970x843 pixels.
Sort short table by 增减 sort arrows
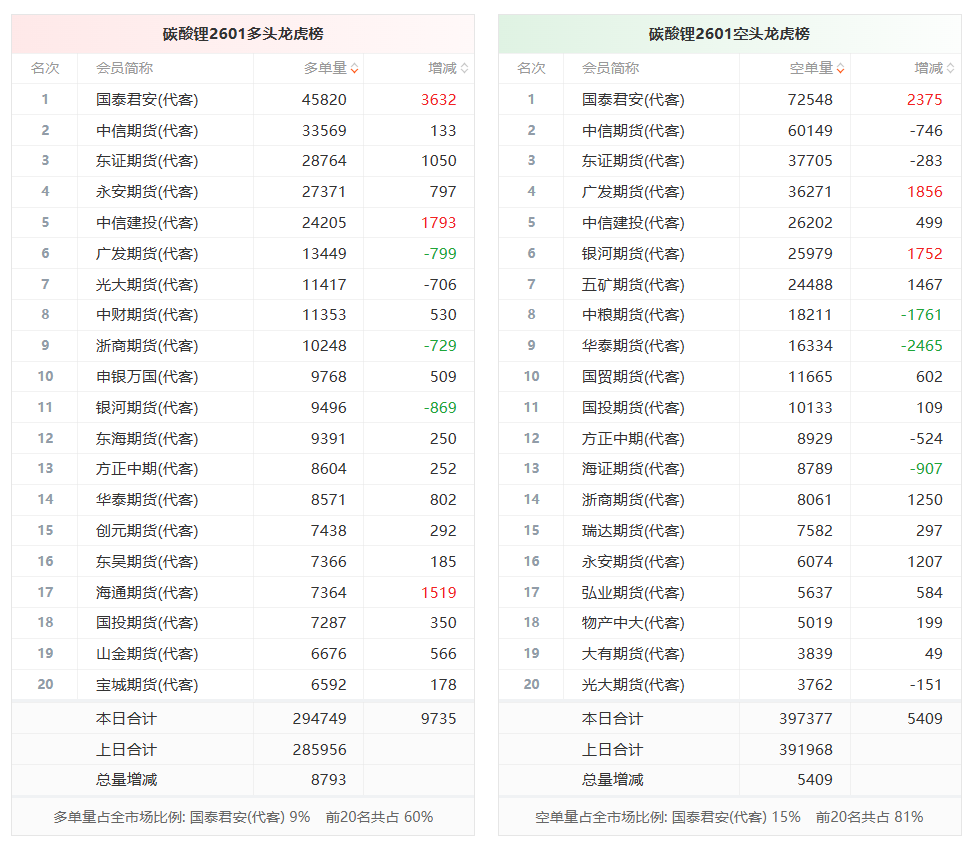[951, 69]
